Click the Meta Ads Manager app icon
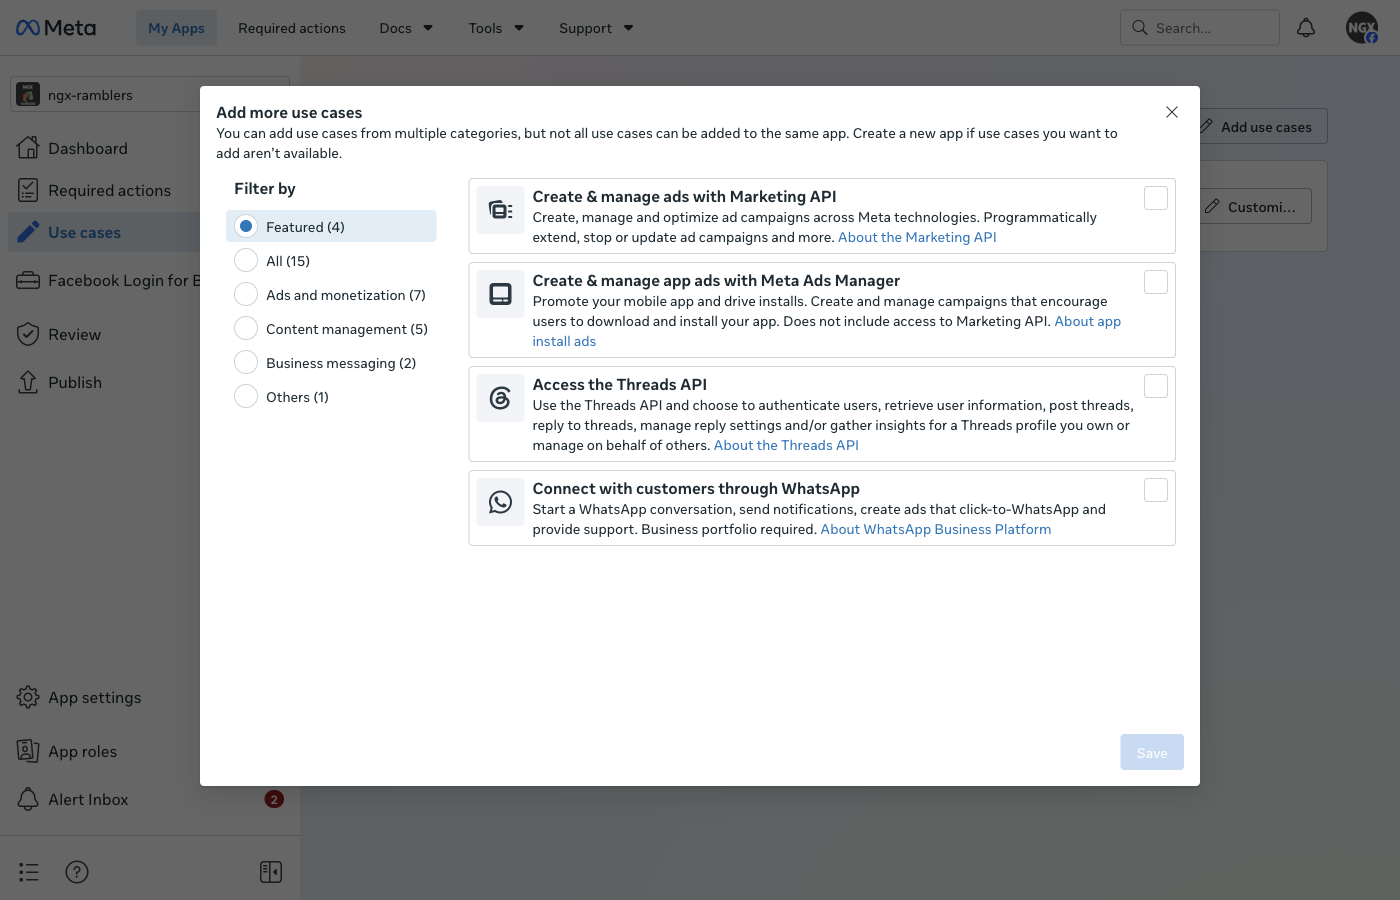The image size is (1400, 900). [501, 294]
